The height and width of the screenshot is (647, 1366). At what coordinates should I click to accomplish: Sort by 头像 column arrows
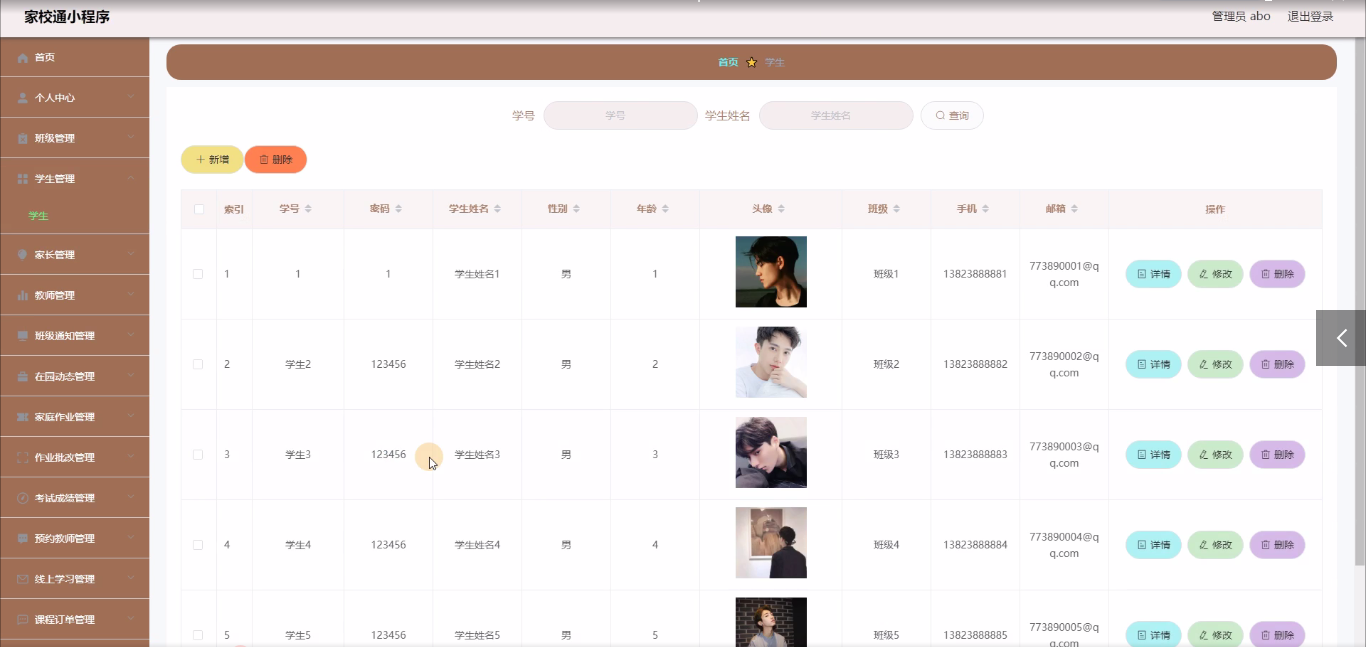pyautogui.click(x=781, y=209)
